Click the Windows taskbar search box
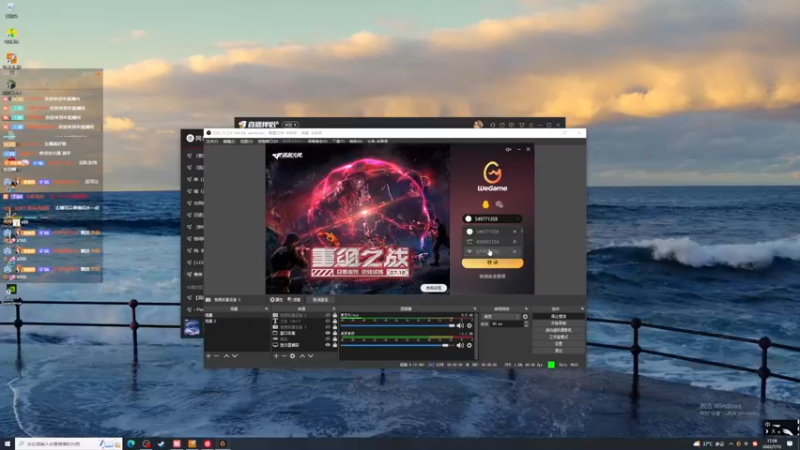 coord(69,444)
